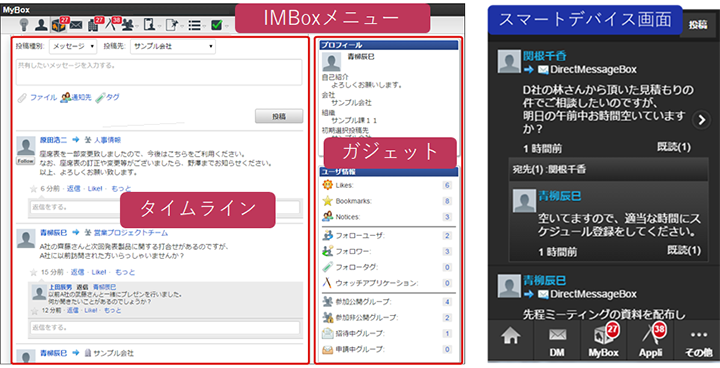Open the 投稿先 サンプル会社 dropdown

173,46
